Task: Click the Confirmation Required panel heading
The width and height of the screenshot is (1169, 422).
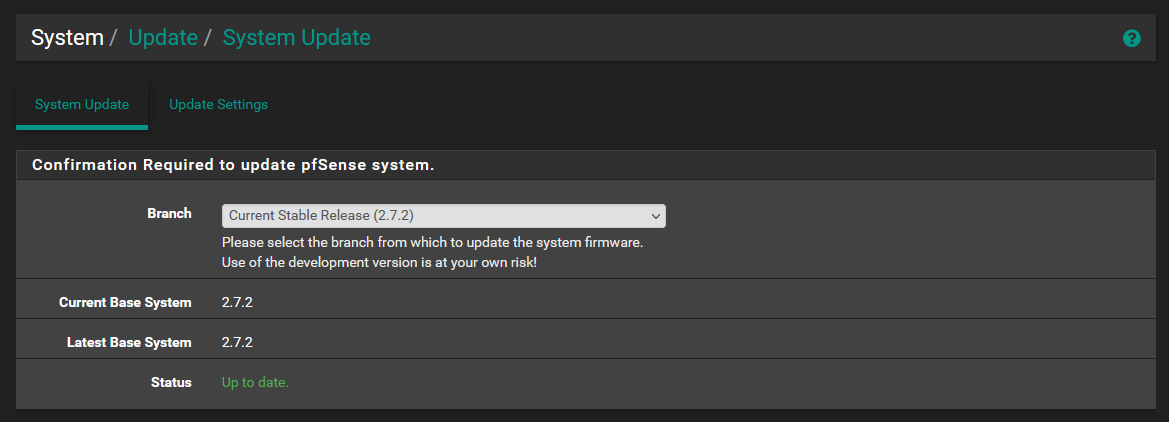Action: click(x=233, y=165)
